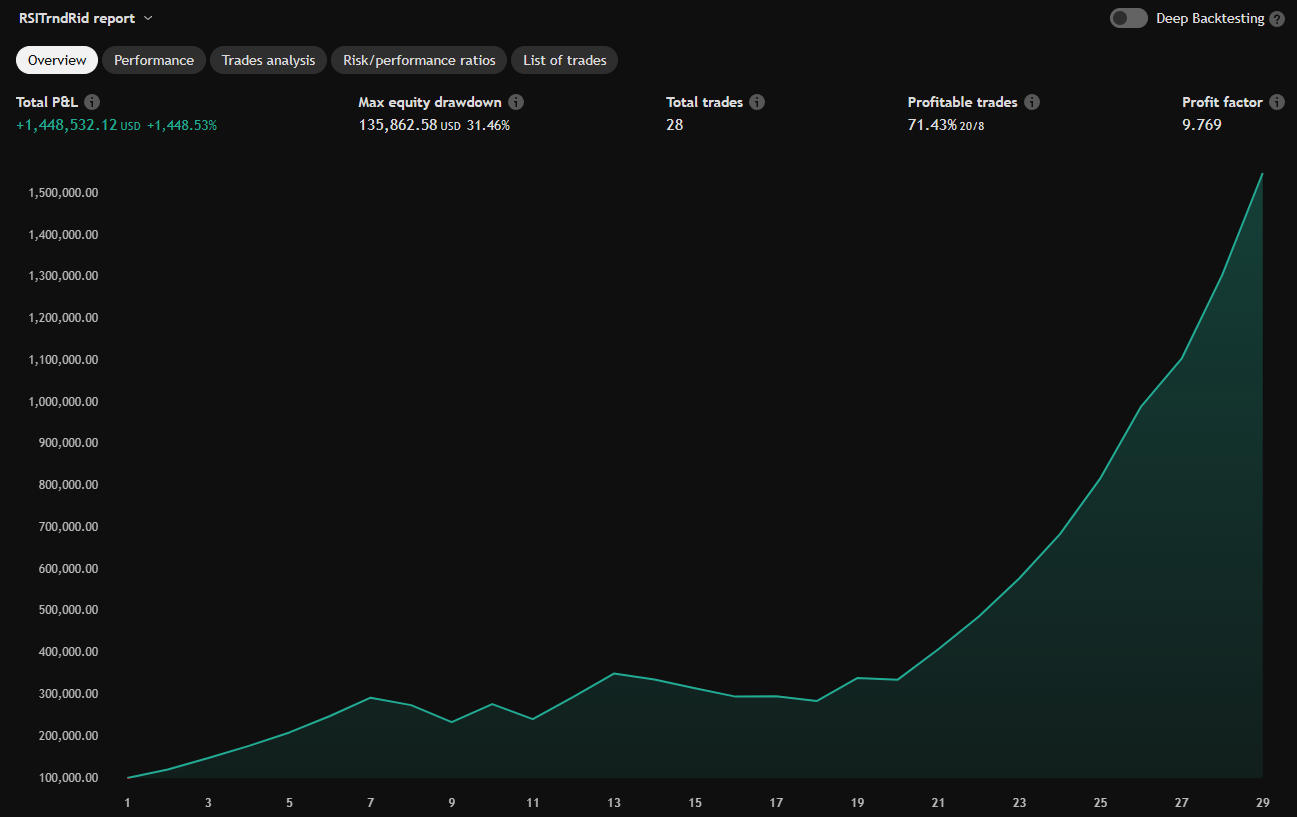Click the RSITrndRid report title

click(x=77, y=18)
